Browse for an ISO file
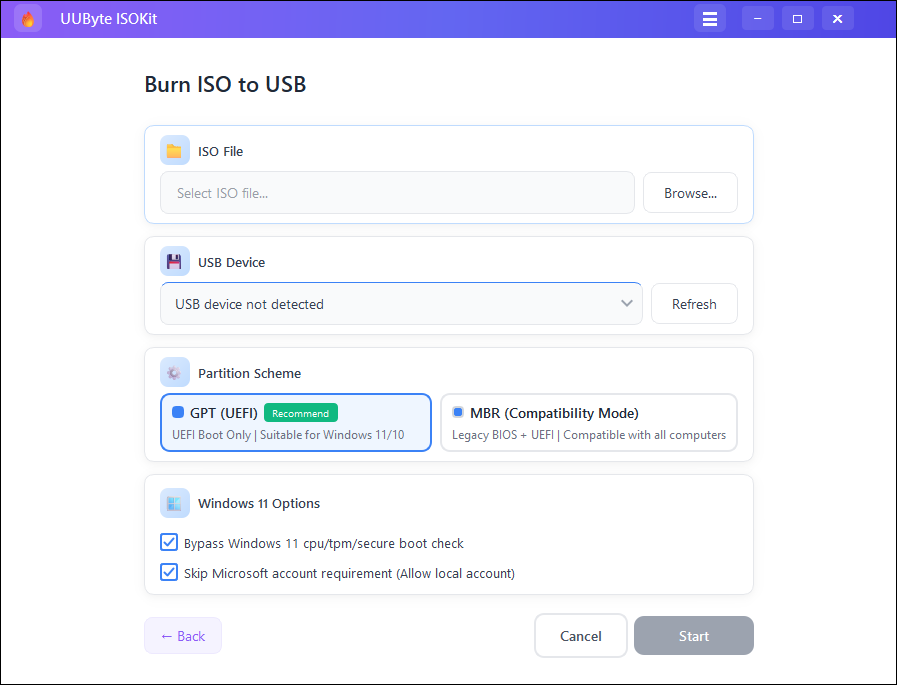The height and width of the screenshot is (685, 897). 690,193
